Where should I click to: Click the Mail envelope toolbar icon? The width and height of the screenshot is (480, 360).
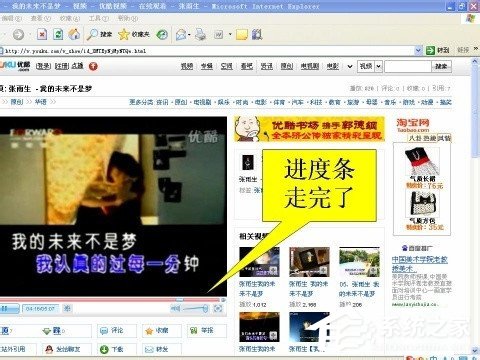click(x=181, y=34)
